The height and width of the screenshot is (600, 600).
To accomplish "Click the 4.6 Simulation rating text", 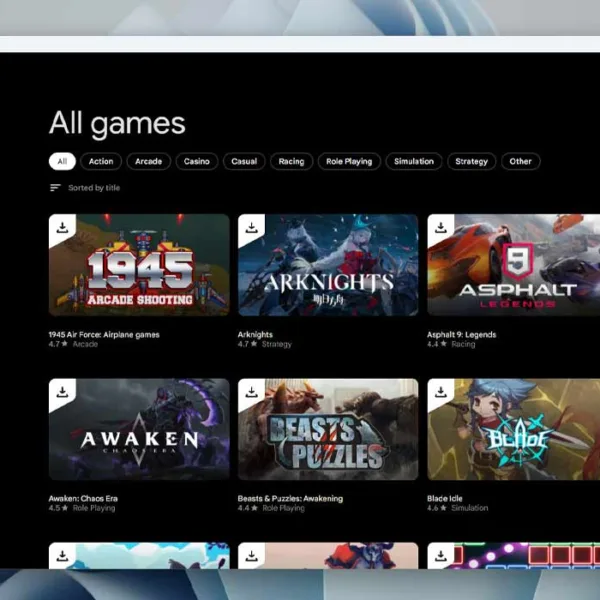I will coord(458,508).
